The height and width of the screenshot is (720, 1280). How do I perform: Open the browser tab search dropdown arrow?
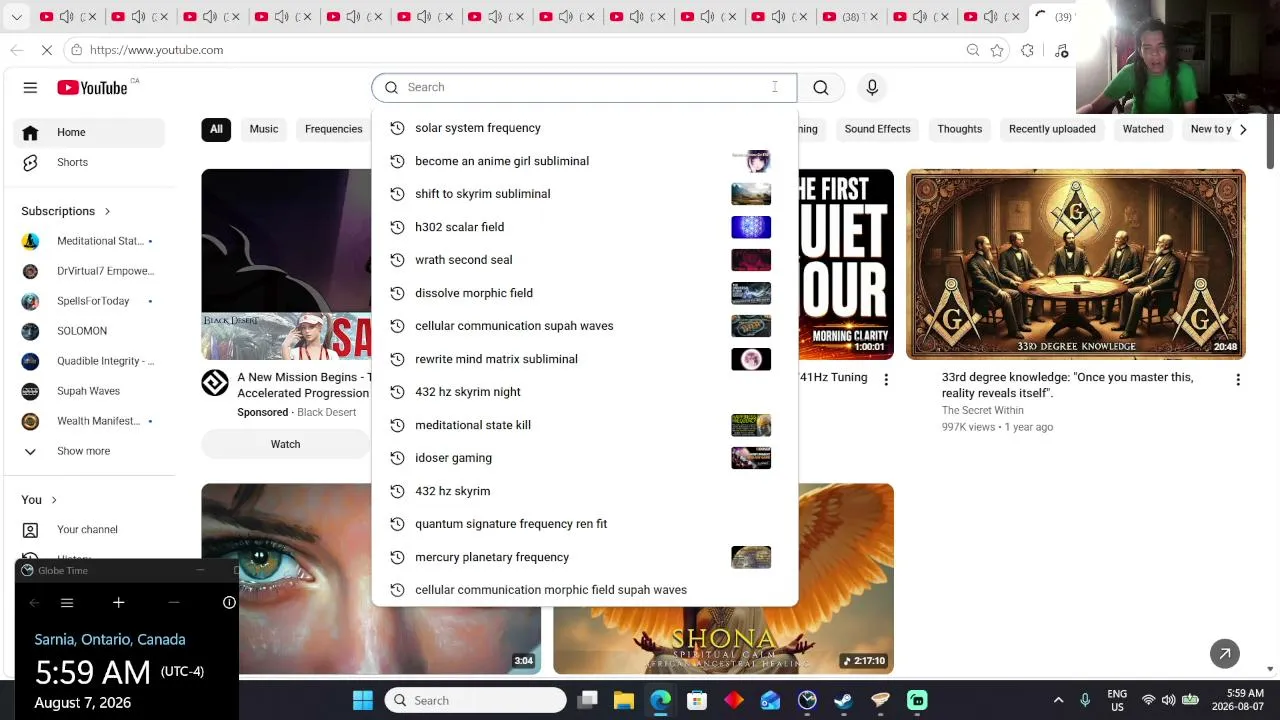click(16, 17)
